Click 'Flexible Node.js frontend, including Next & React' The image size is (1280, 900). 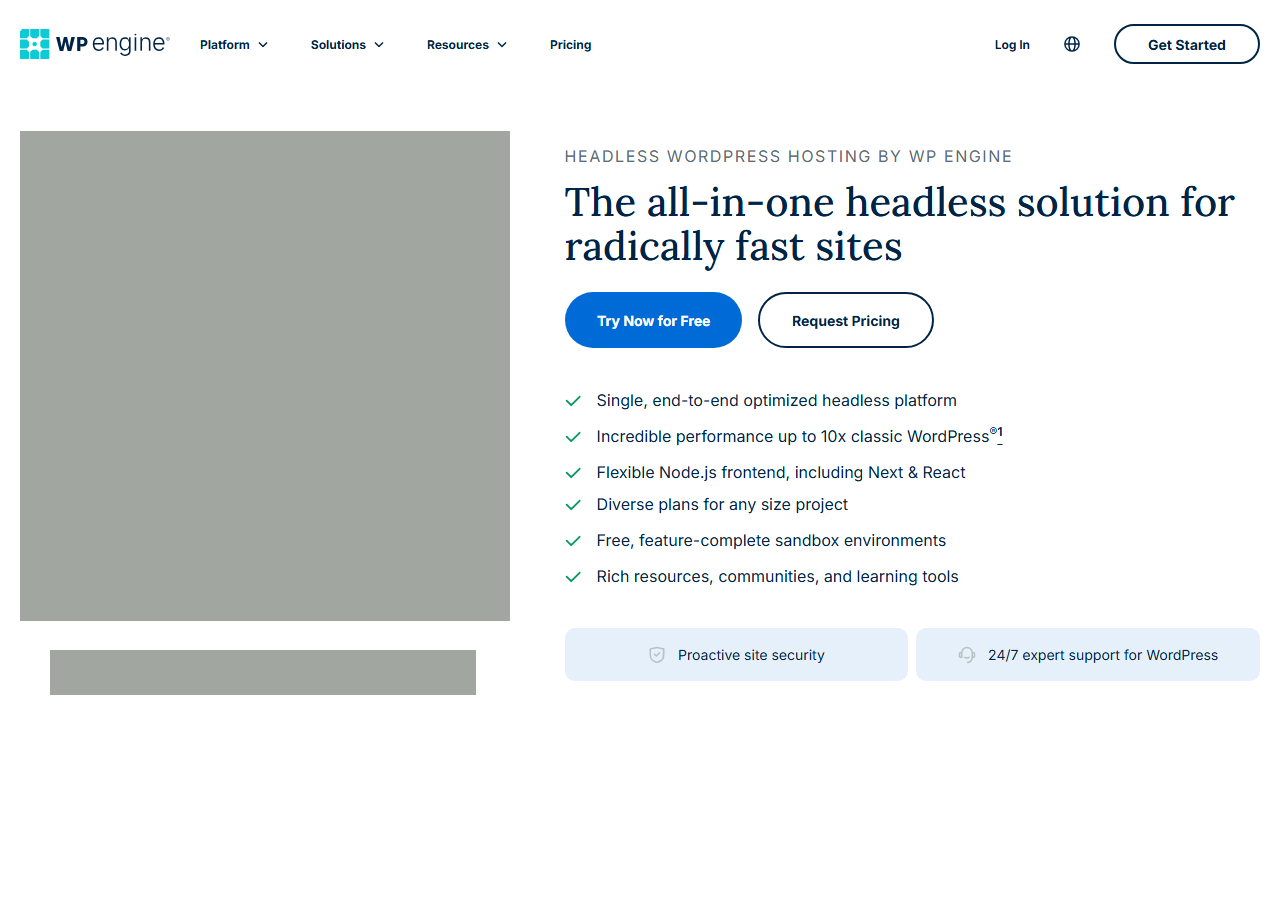781,473
